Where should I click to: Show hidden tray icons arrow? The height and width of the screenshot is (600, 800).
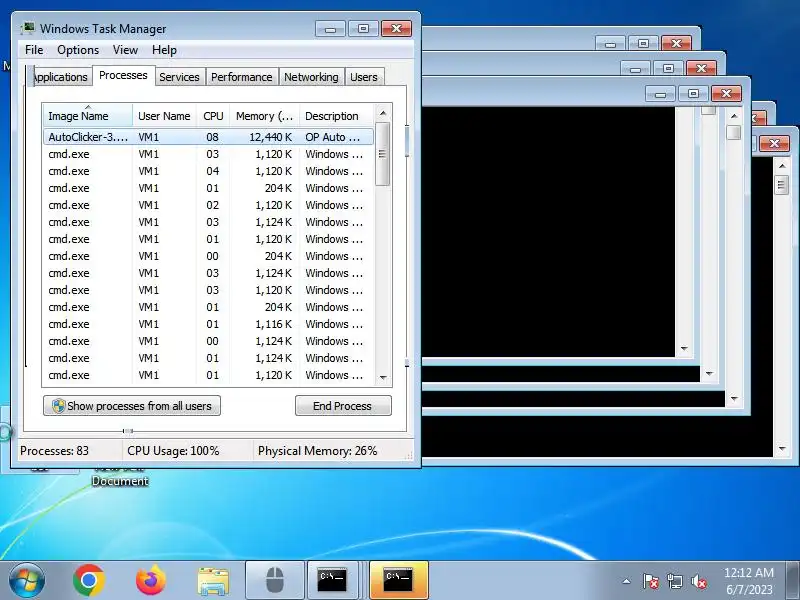pos(627,581)
